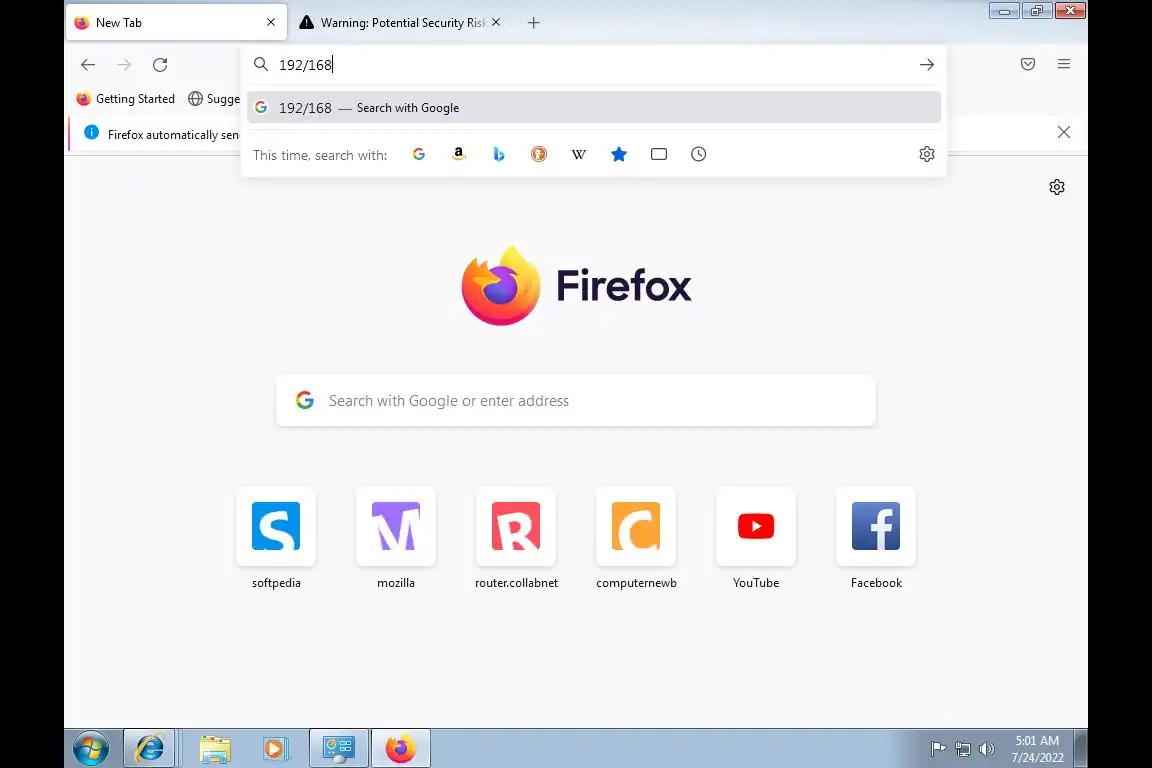Open search settings gear in dropdown

coord(927,154)
